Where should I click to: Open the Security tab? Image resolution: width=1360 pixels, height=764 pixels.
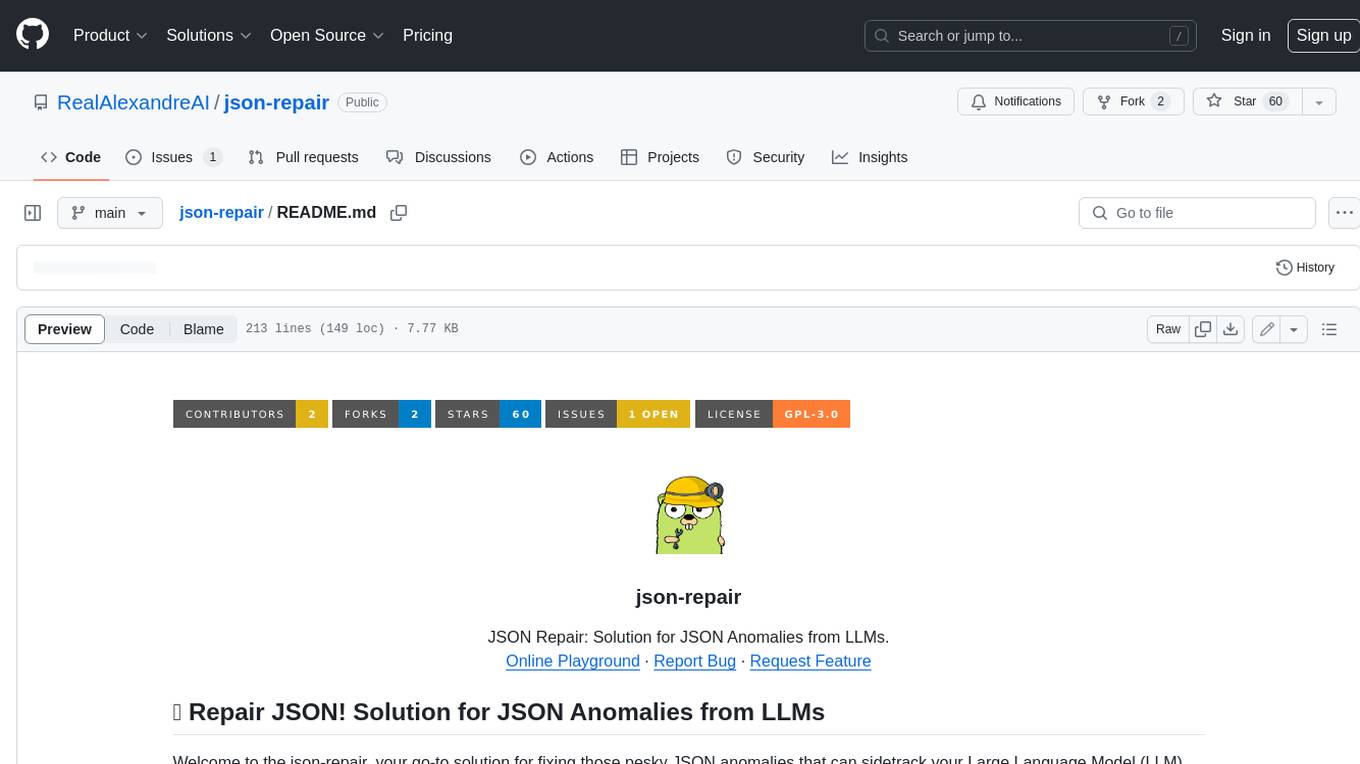[765, 157]
